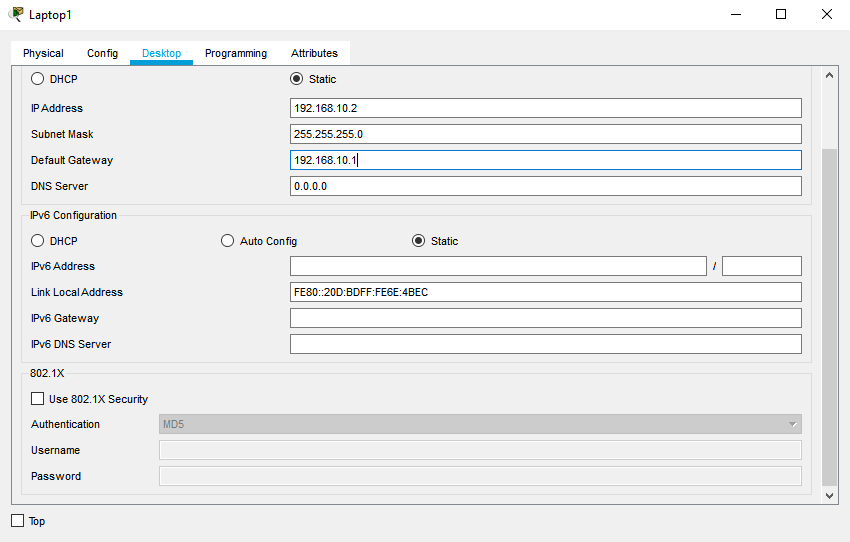Viewport: 850px width, 542px height.
Task: Minimize the Laptop1 window
Action: tap(736, 14)
